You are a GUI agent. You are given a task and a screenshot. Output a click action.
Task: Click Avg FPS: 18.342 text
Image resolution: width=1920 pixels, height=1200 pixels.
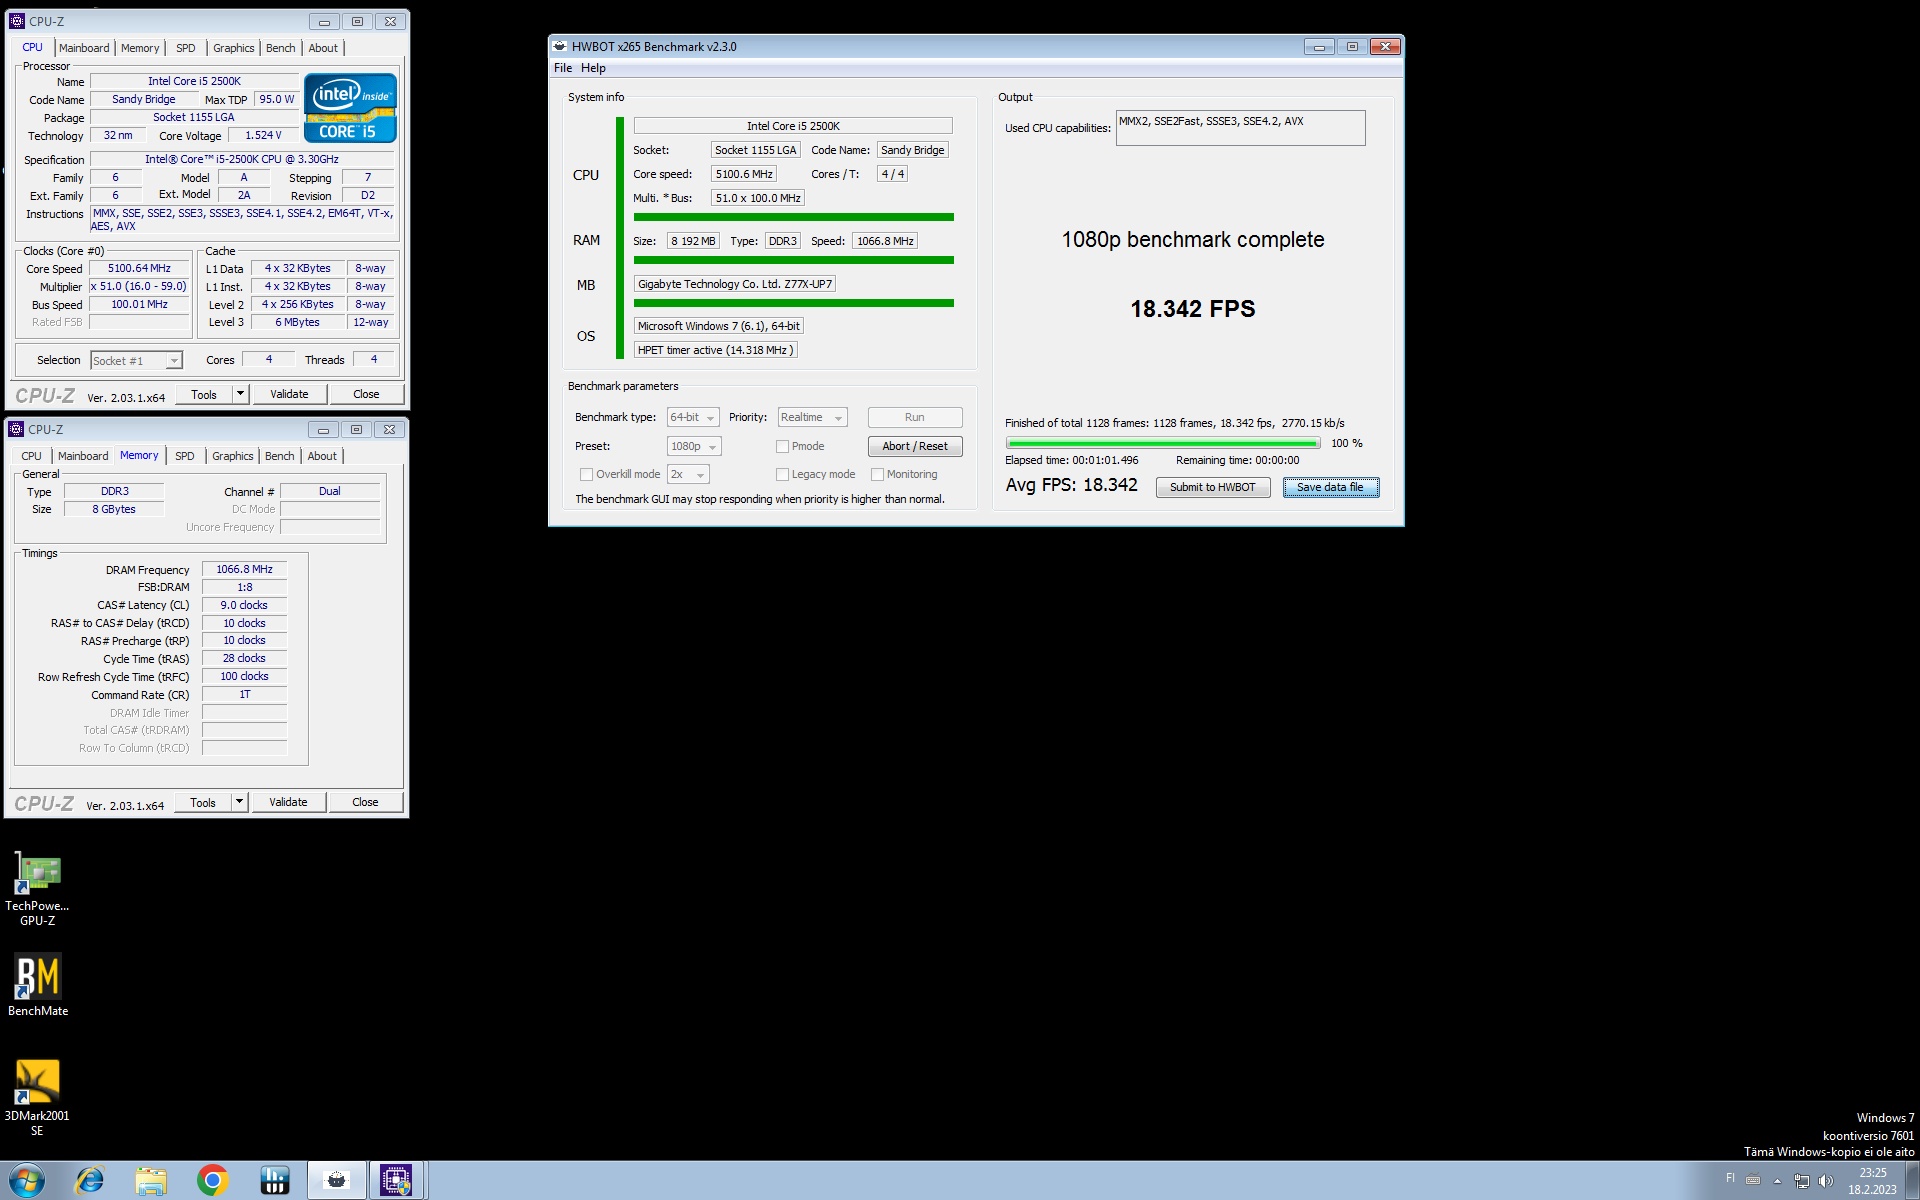tap(1071, 485)
